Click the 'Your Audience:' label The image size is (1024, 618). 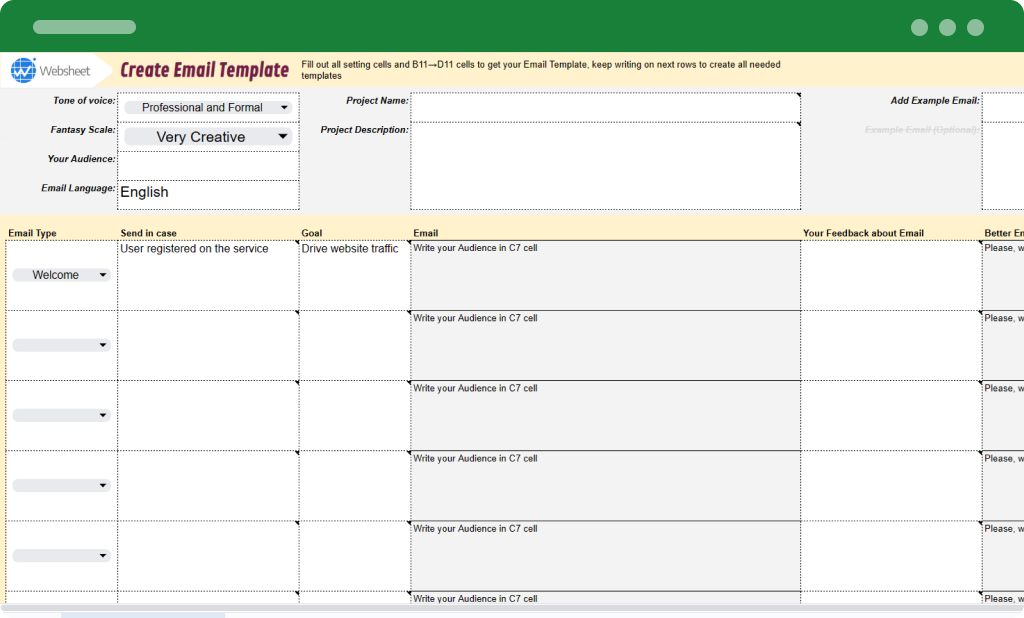[x=81, y=159]
